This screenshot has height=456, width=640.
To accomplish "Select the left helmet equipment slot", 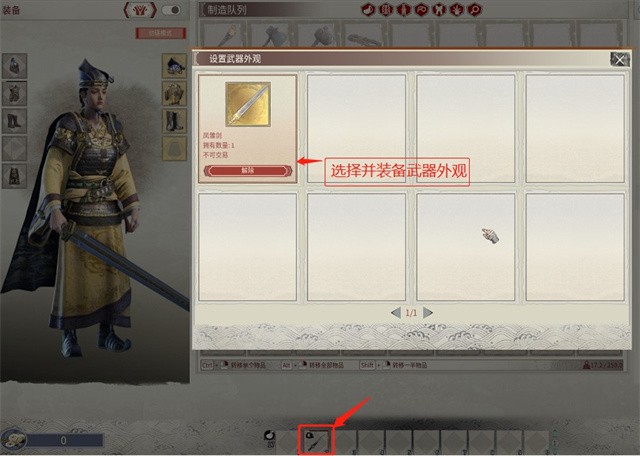I will click(x=14, y=66).
